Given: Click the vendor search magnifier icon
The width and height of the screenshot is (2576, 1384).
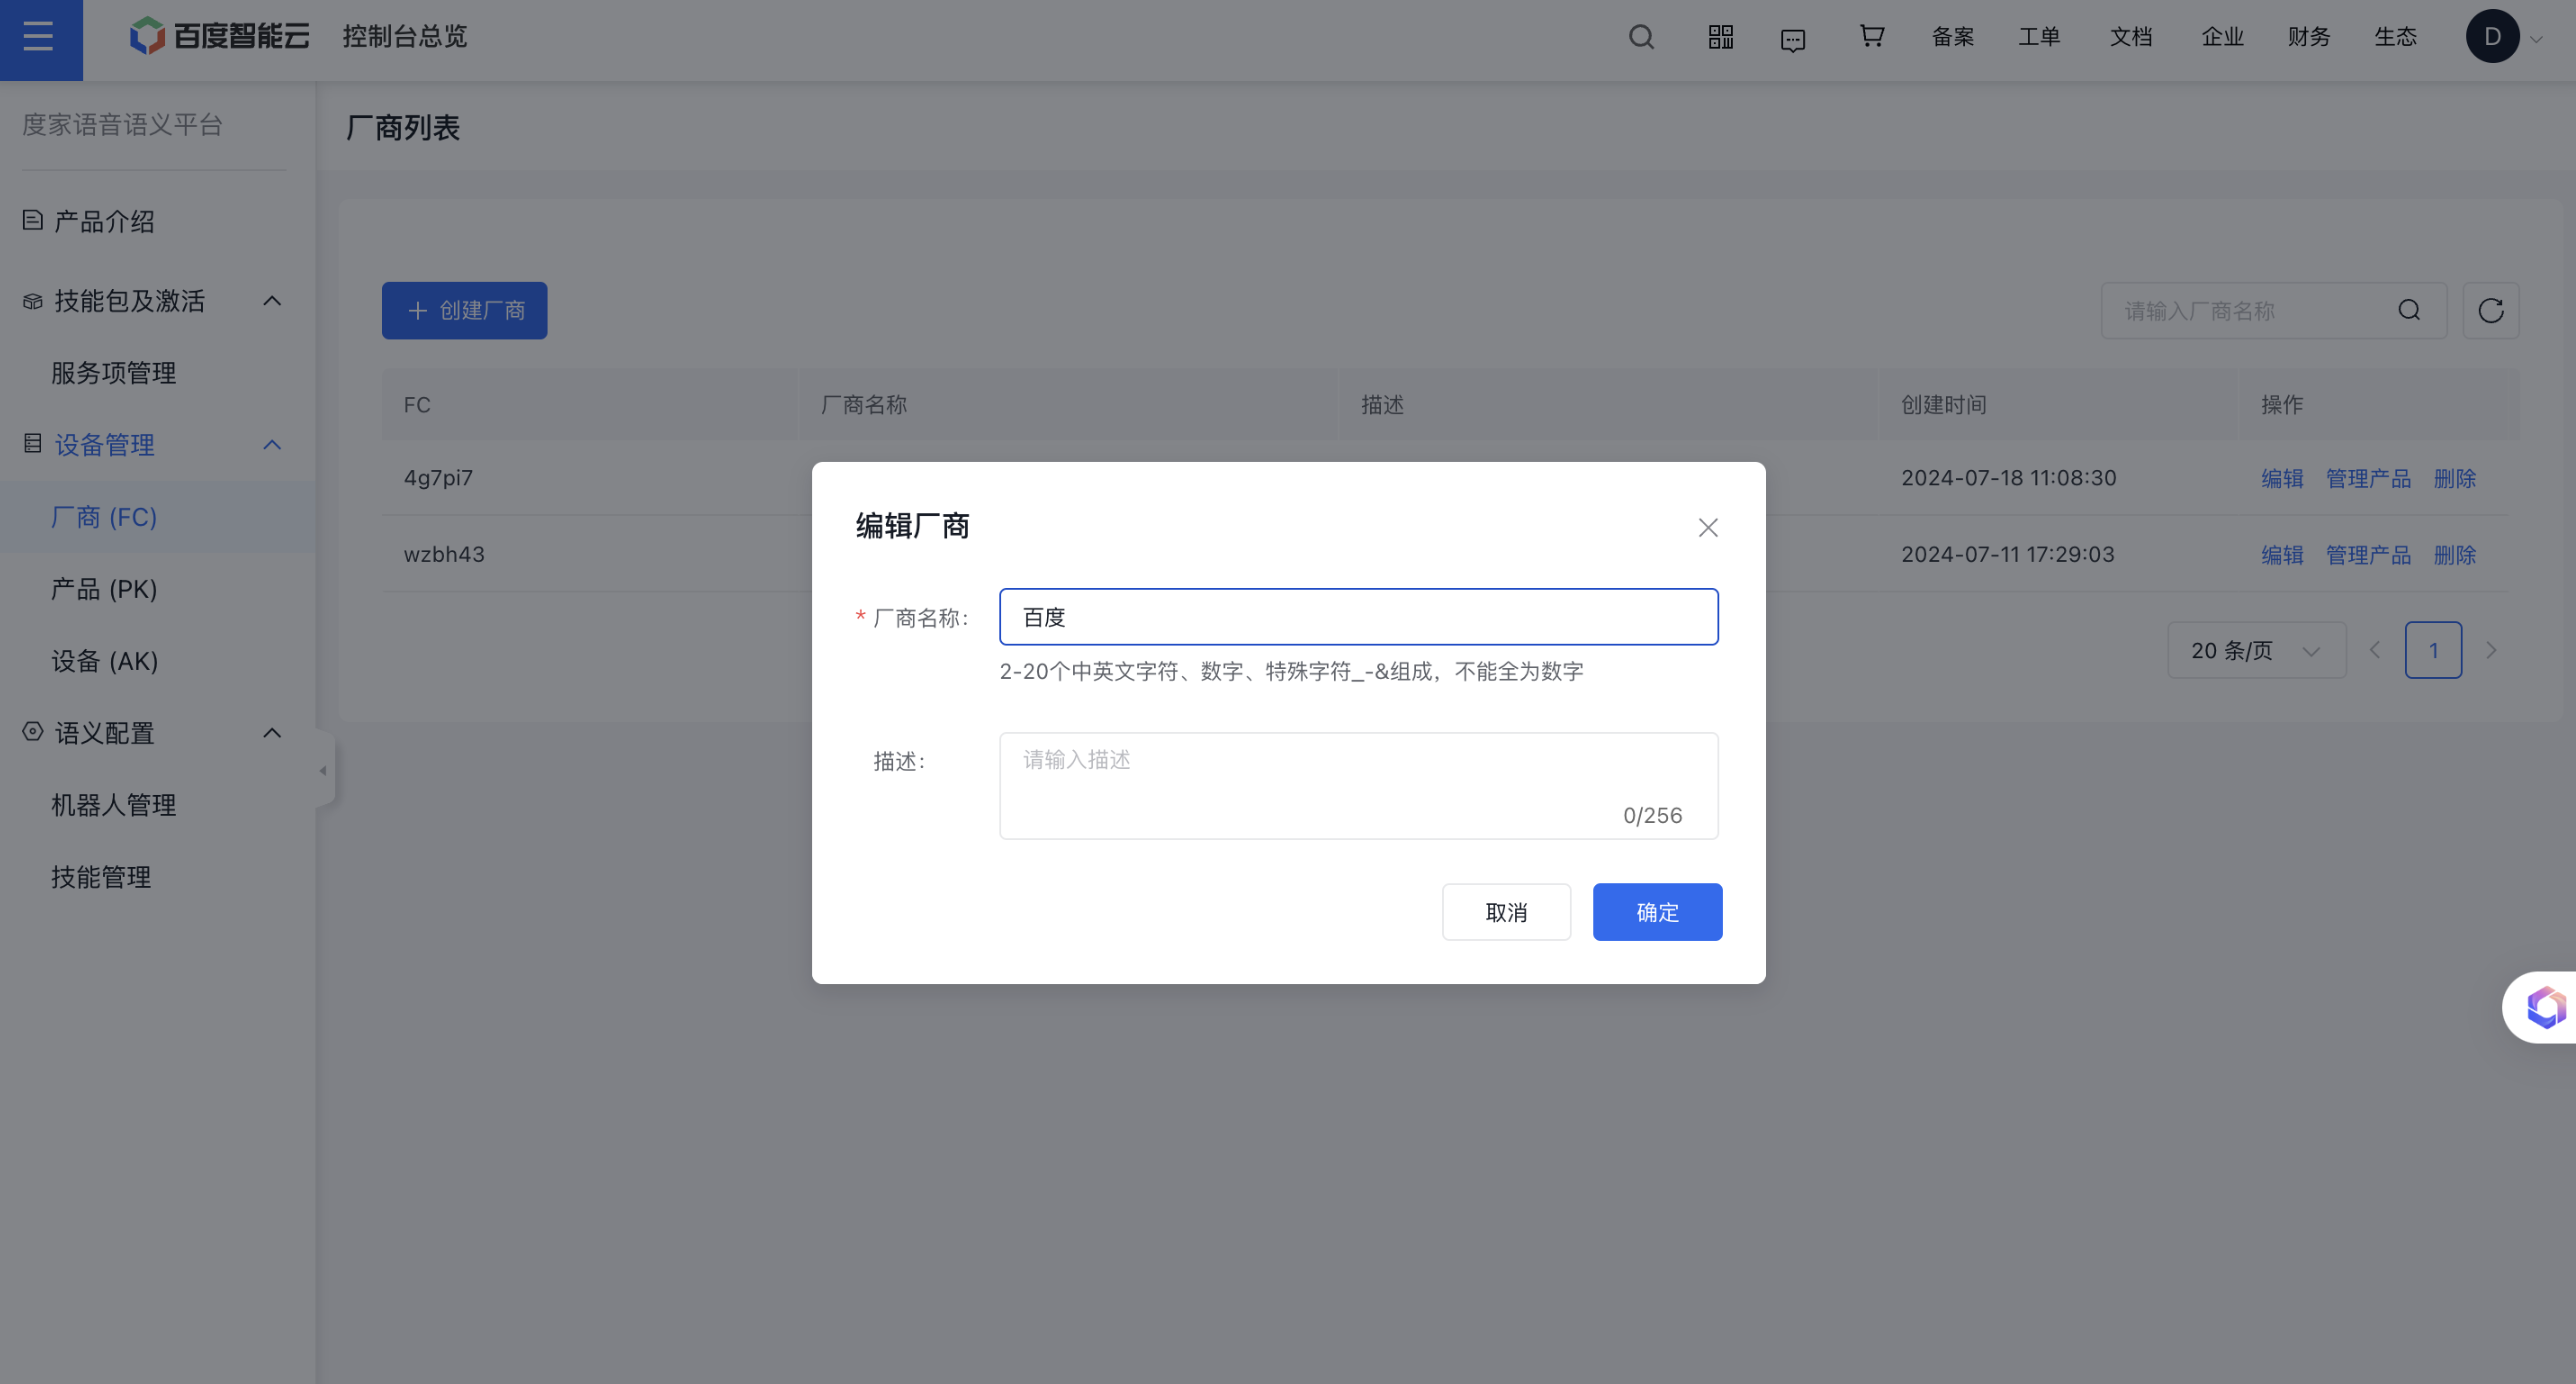Looking at the screenshot, I should 2409,310.
